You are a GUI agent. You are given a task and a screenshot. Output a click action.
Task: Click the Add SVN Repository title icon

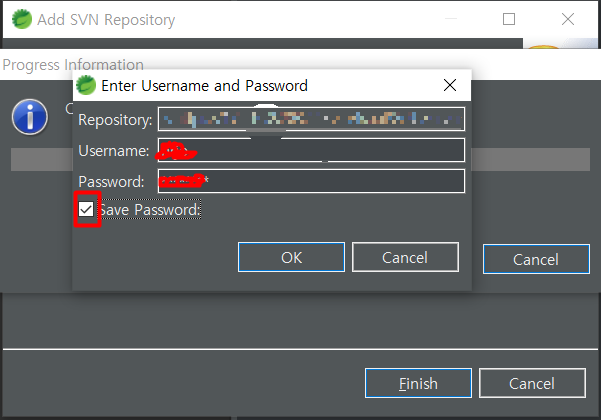(x=22, y=19)
